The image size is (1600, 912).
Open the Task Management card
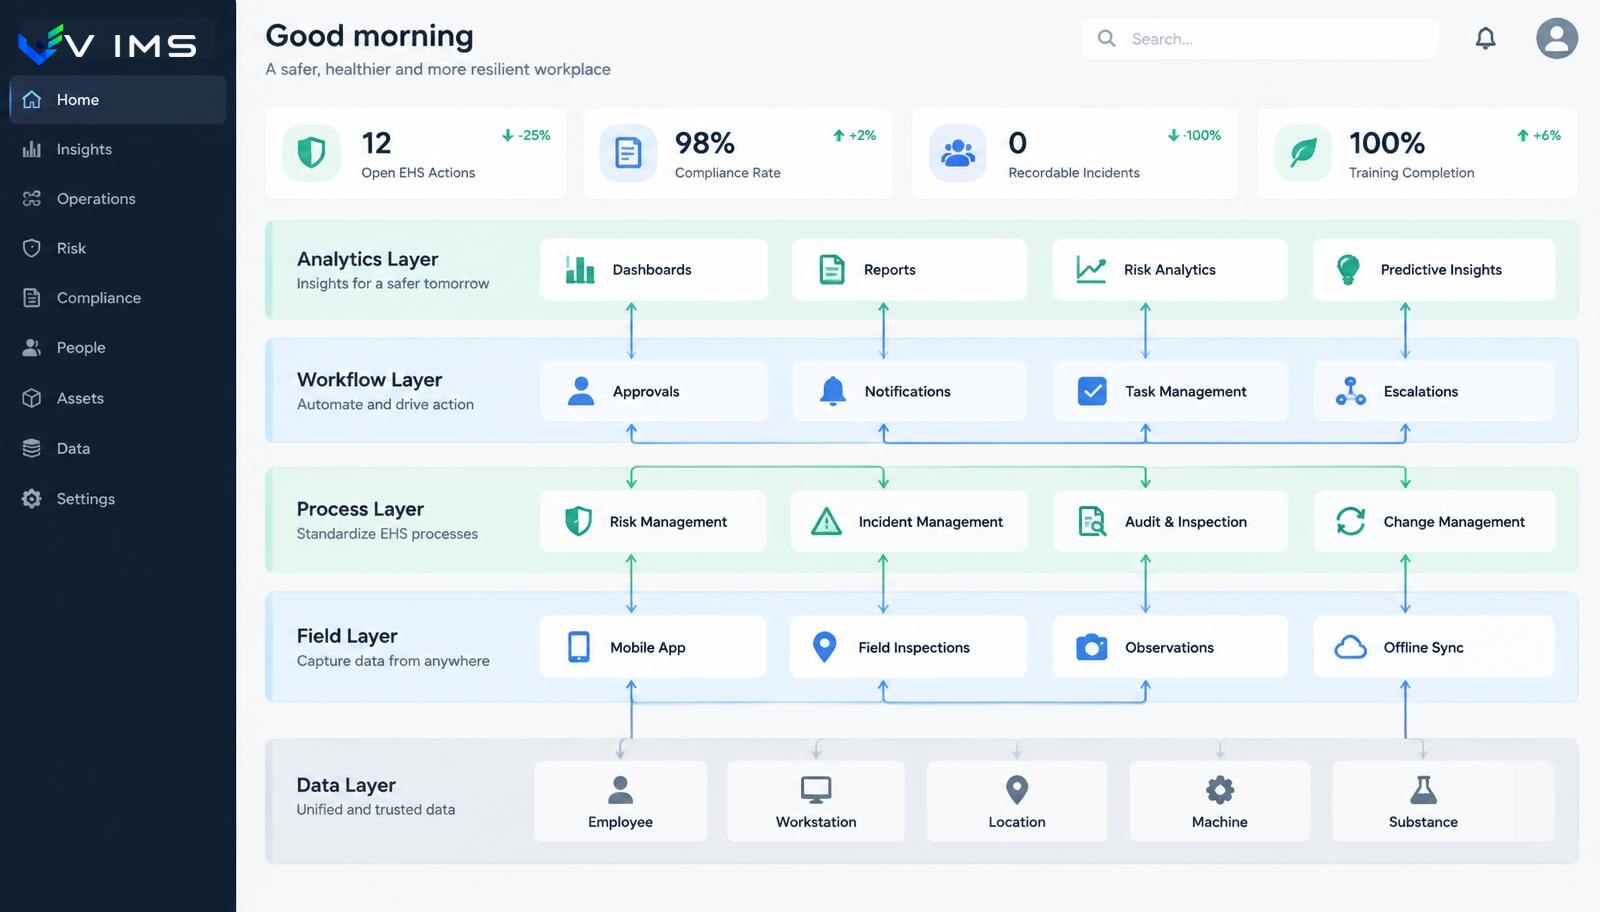1170,391
